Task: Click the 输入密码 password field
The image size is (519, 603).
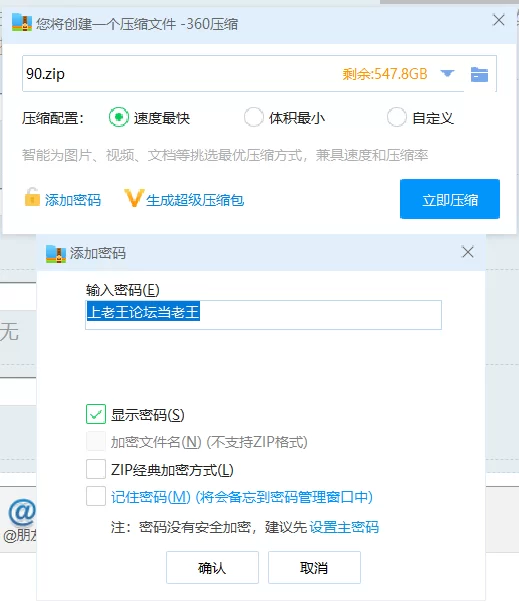Action: click(263, 315)
